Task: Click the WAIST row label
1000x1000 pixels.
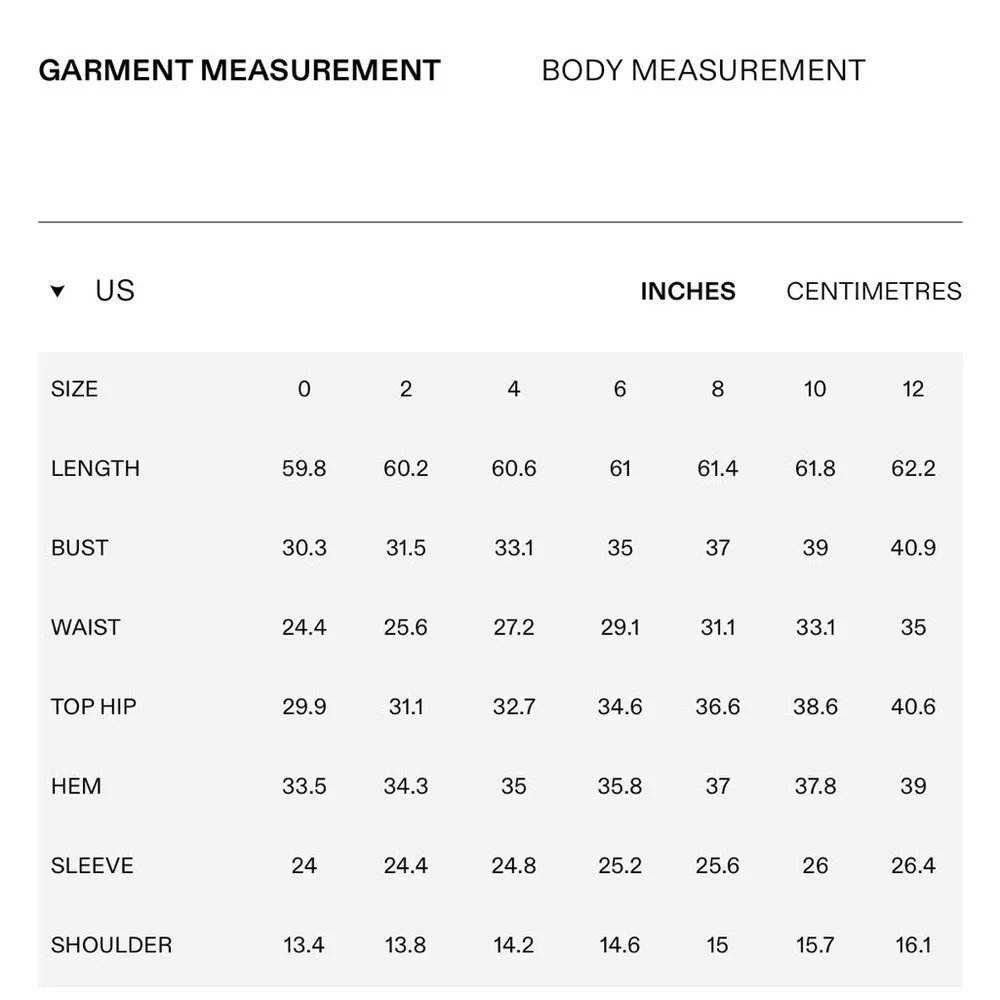Action: (85, 627)
